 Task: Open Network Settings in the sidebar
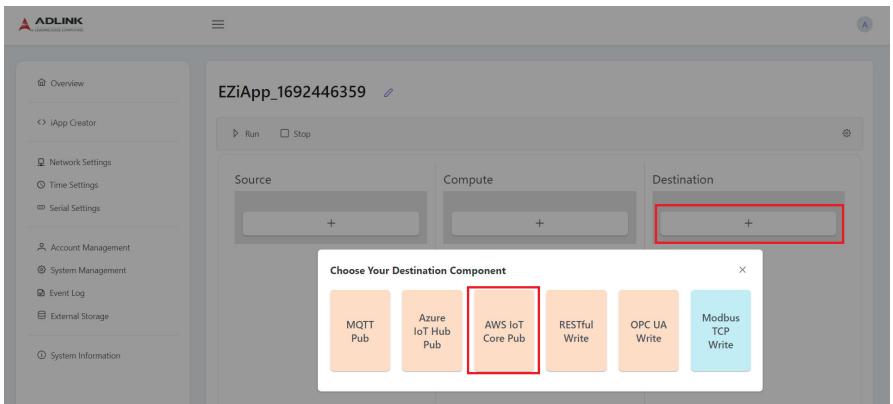tap(74, 162)
